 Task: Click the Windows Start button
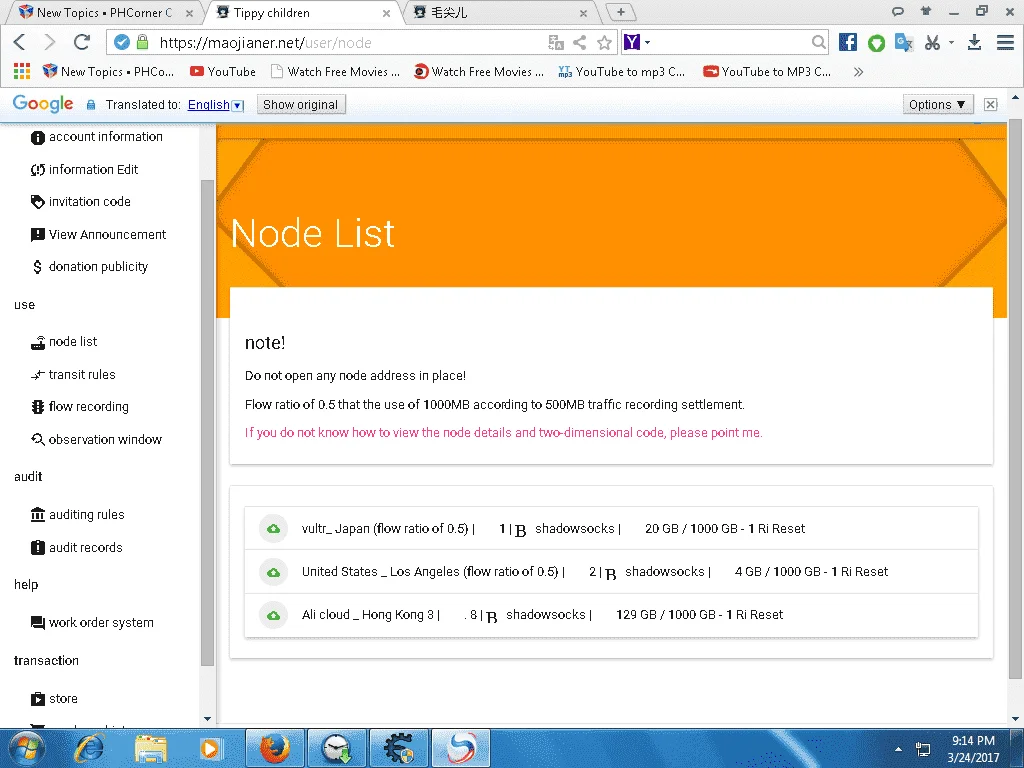point(26,748)
